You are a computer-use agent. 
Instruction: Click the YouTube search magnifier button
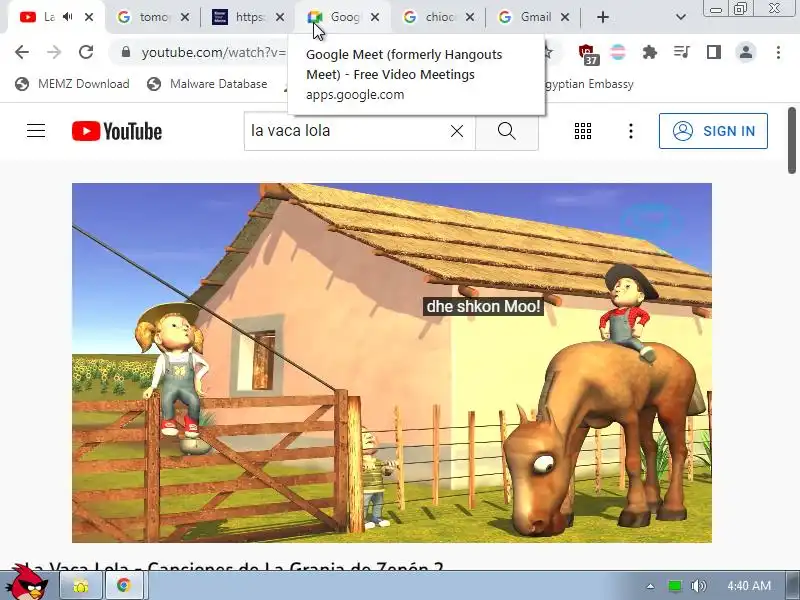tap(507, 131)
